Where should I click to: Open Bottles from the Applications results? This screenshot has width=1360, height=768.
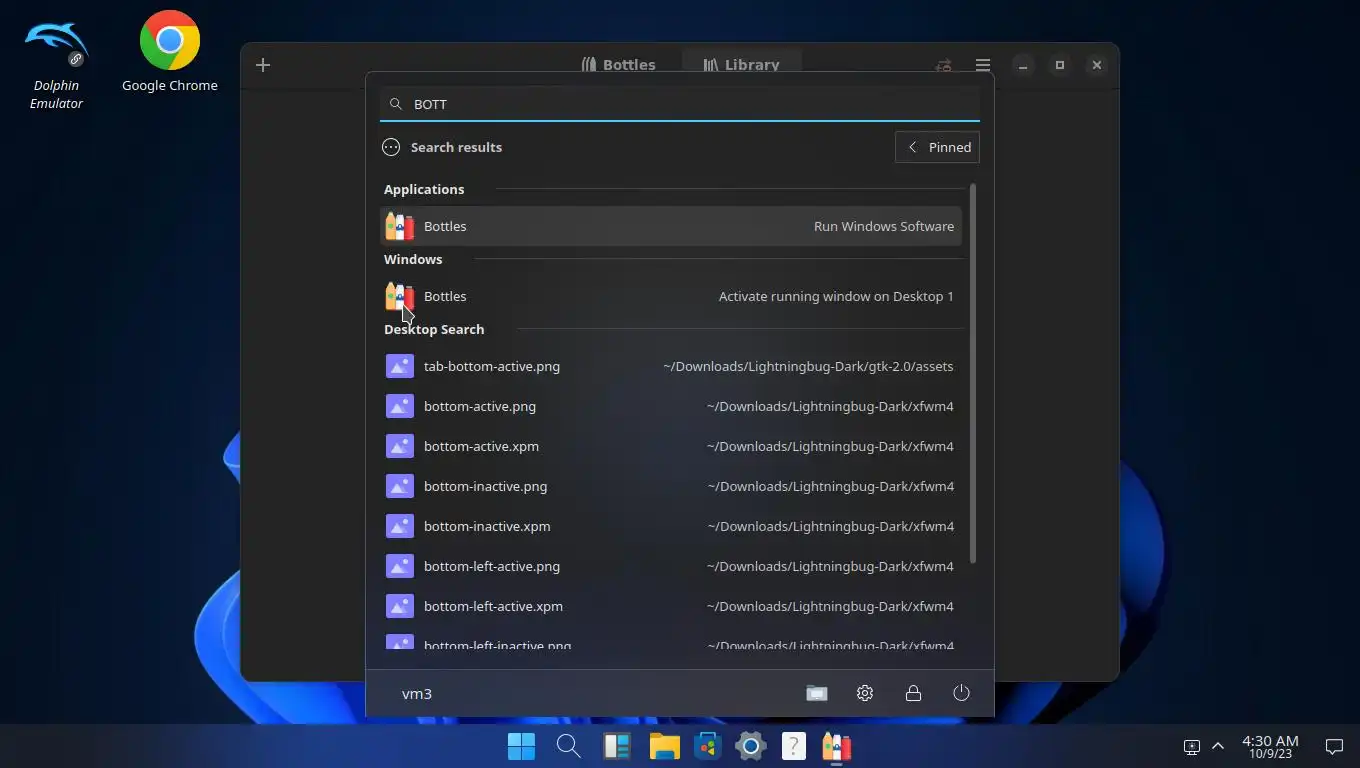pyautogui.click(x=670, y=226)
